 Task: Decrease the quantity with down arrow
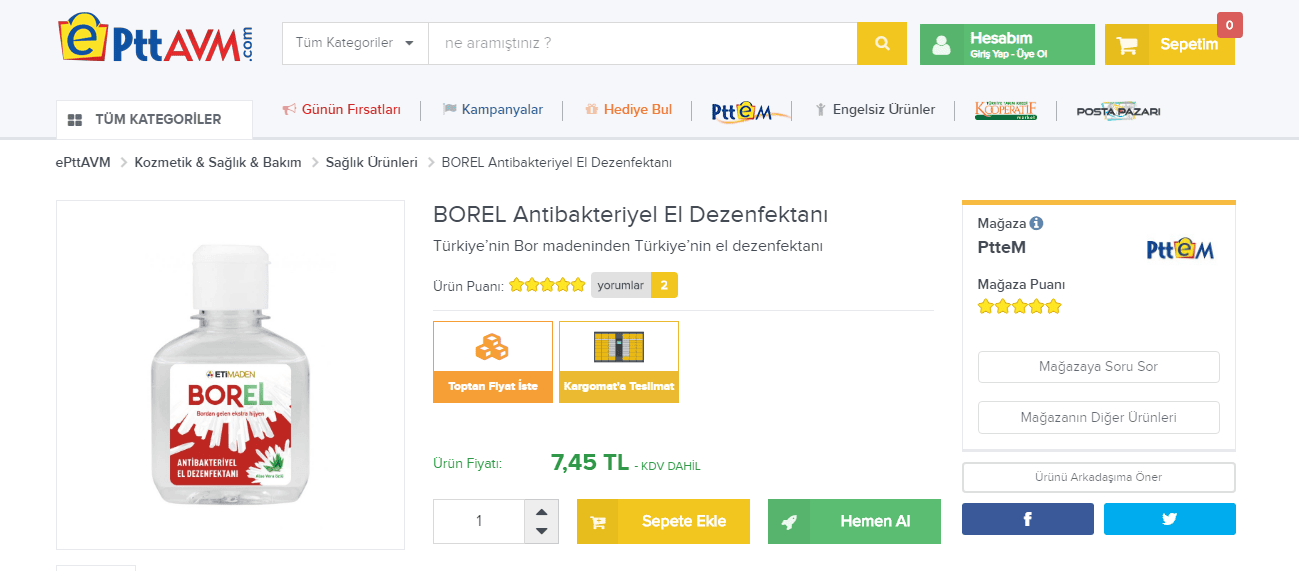pyautogui.click(x=541, y=531)
